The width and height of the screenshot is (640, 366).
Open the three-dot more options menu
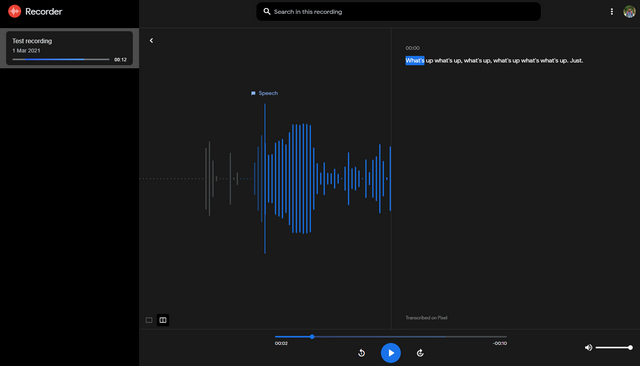pyautogui.click(x=611, y=11)
